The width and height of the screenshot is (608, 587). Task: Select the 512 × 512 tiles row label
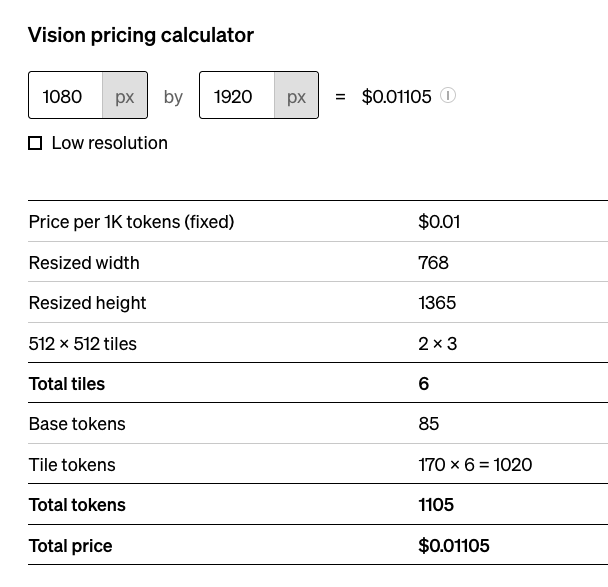[83, 344]
